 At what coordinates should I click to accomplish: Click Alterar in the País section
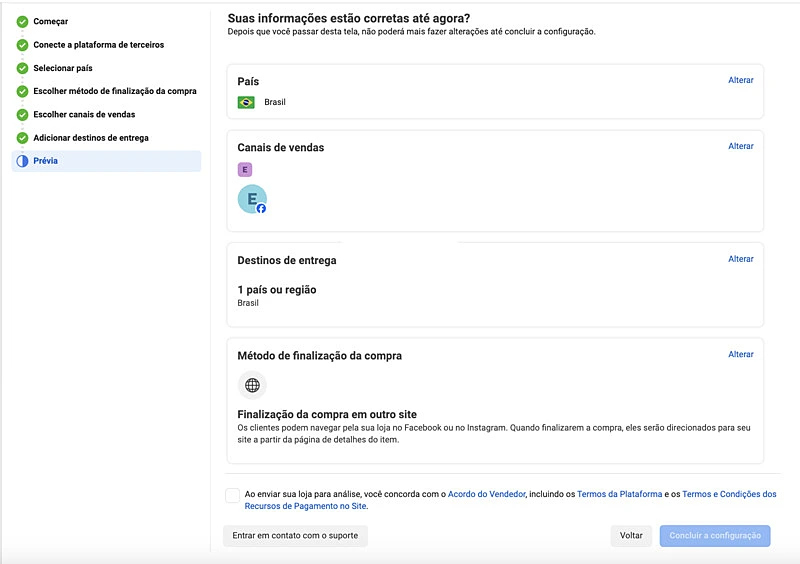coord(740,80)
